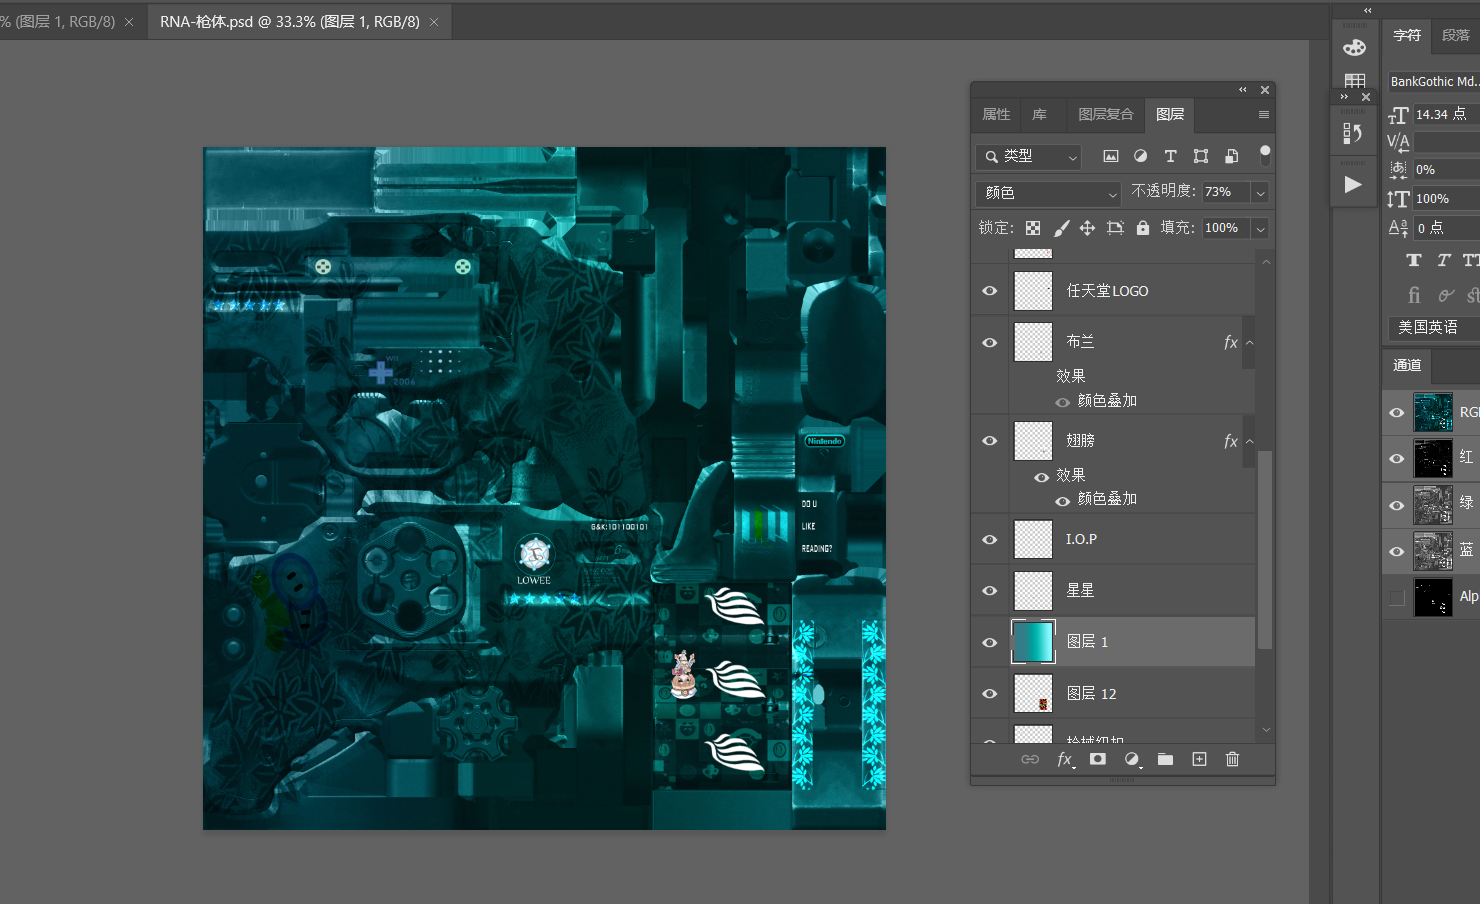Hide the 翅膀 layer
The height and width of the screenshot is (904, 1480).
tap(990, 441)
